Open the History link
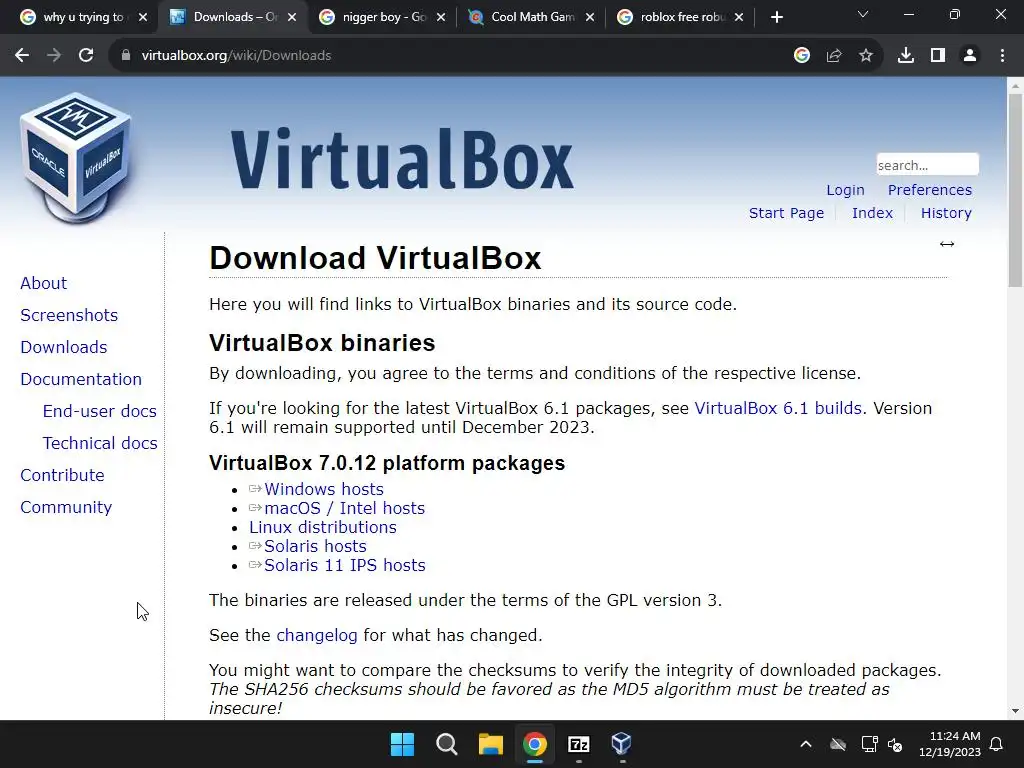 (x=946, y=213)
